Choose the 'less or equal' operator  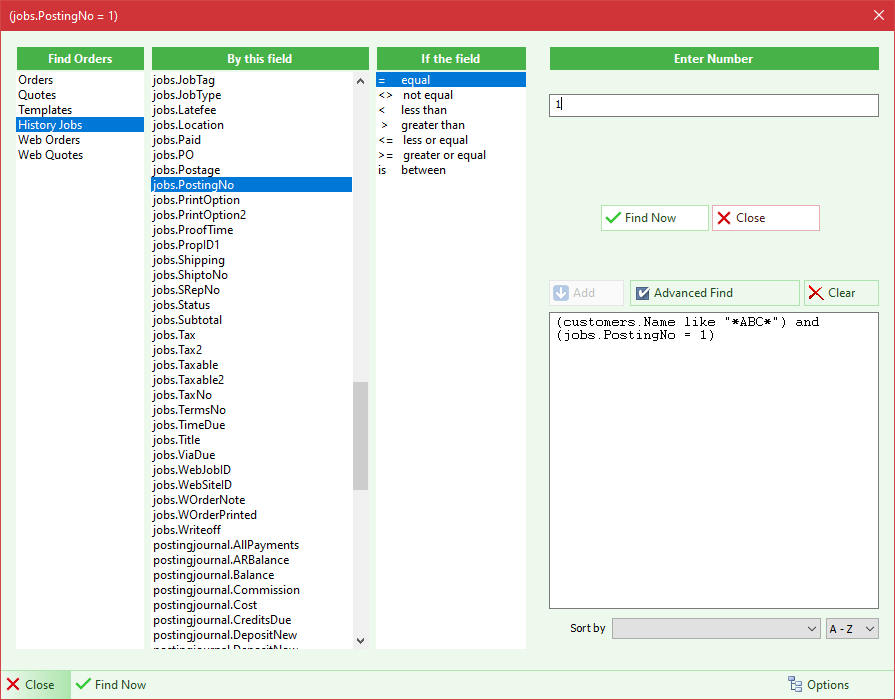[x=451, y=140]
